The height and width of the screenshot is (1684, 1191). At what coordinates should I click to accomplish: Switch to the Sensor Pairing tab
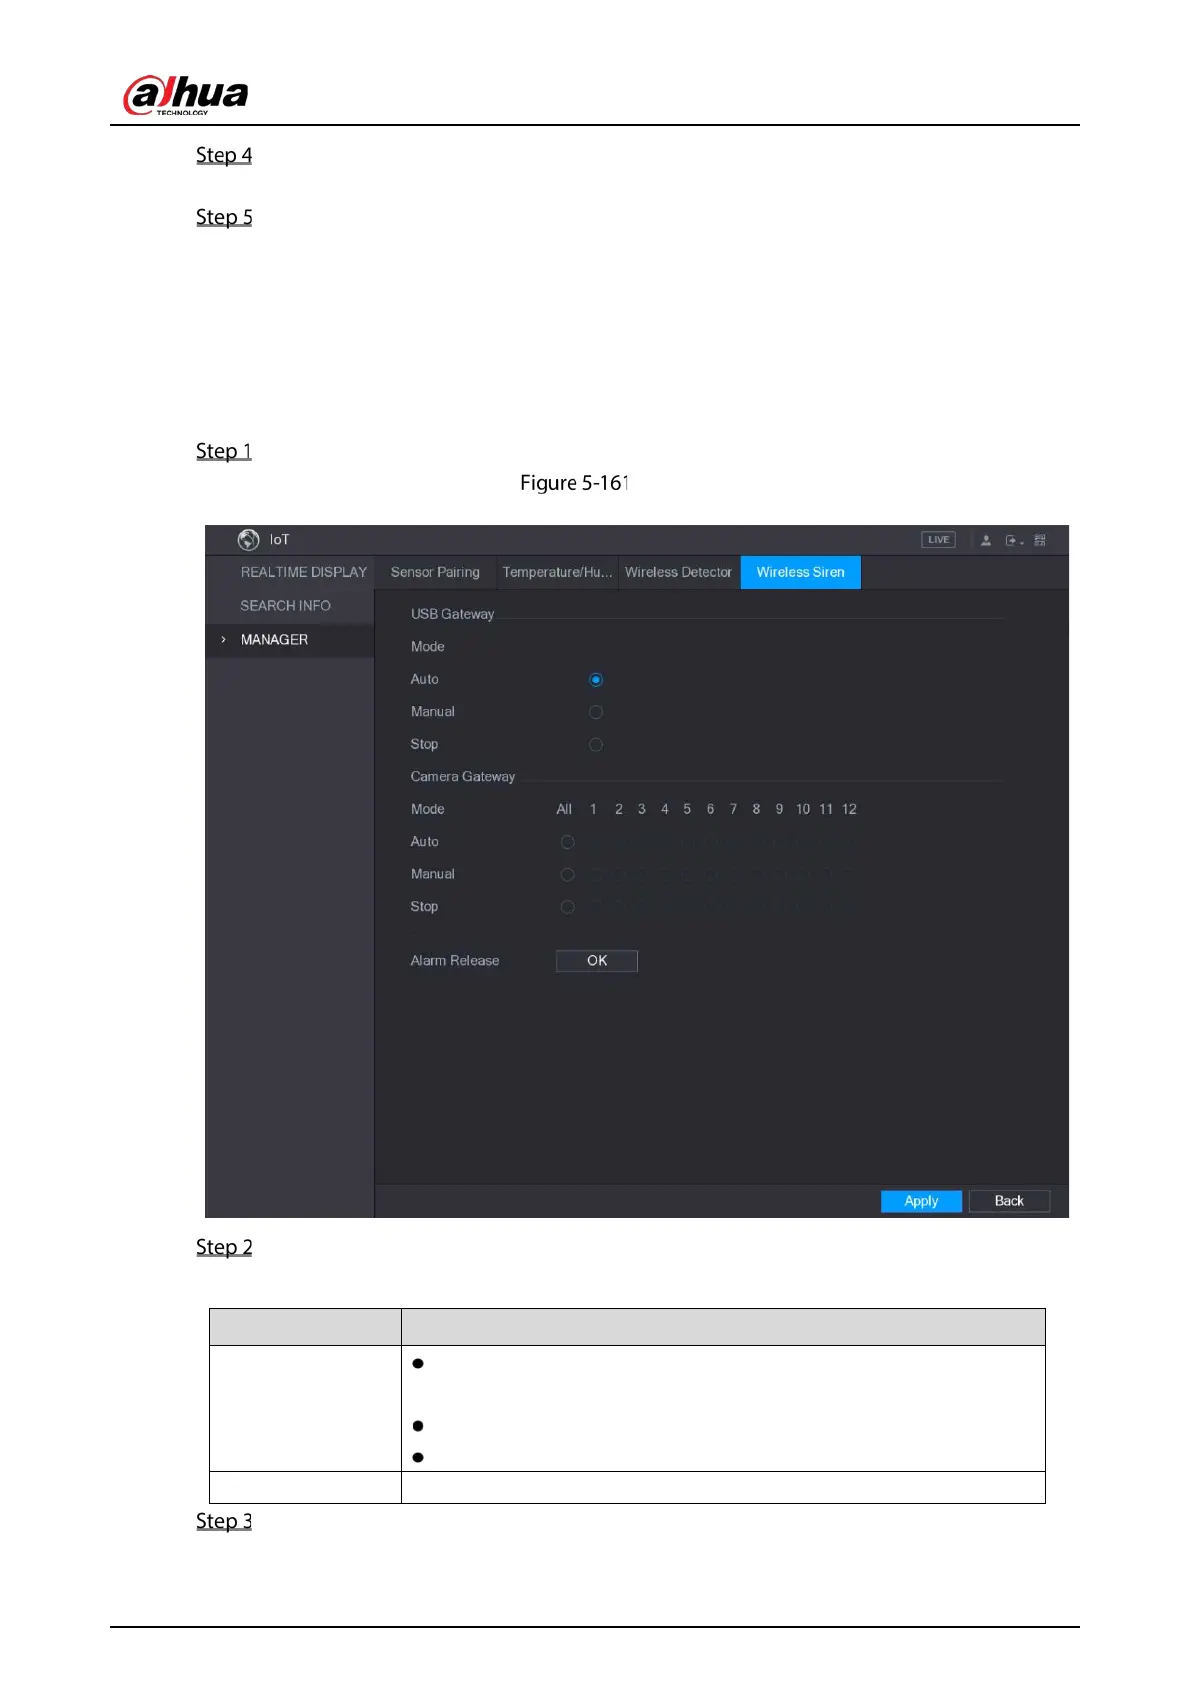(435, 572)
